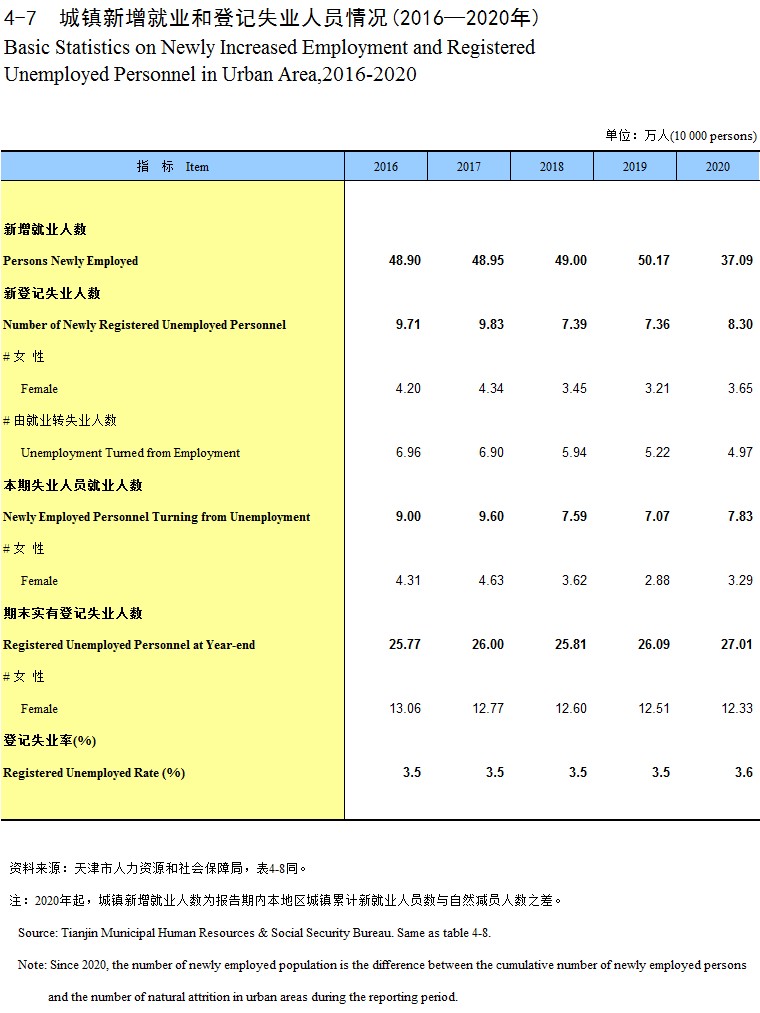The width and height of the screenshot is (760, 1013).
Task: Select value 25.81 in the table
Action: pyautogui.click(x=571, y=644)
